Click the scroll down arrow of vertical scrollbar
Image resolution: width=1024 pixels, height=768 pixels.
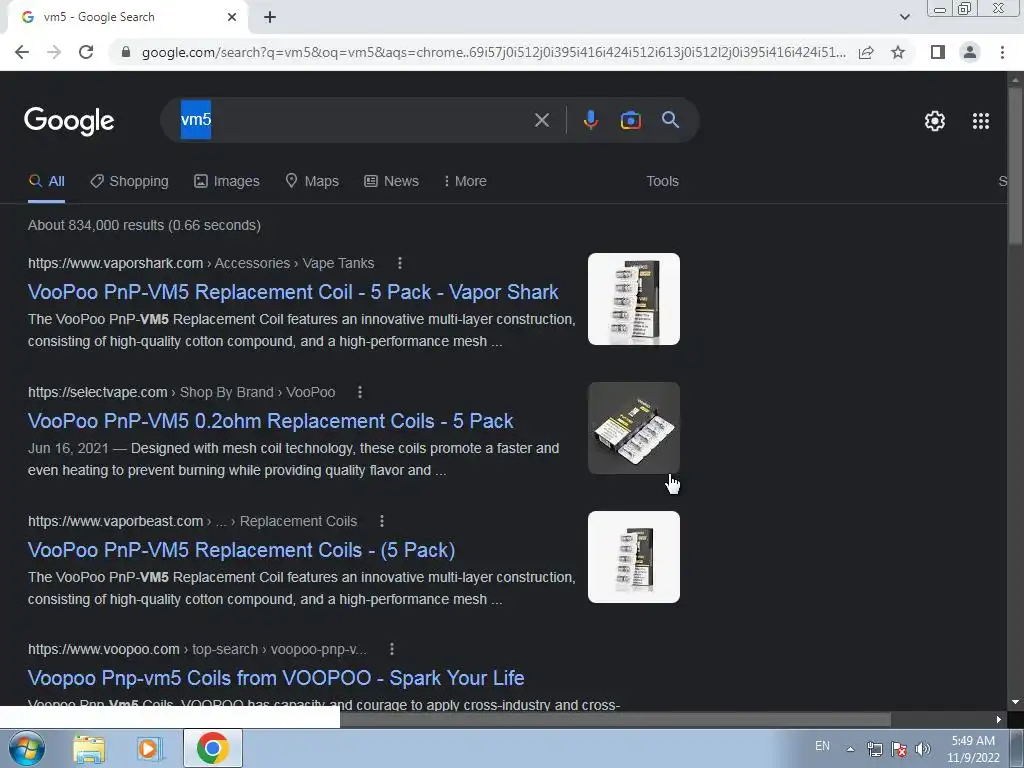click(1015, 702)
